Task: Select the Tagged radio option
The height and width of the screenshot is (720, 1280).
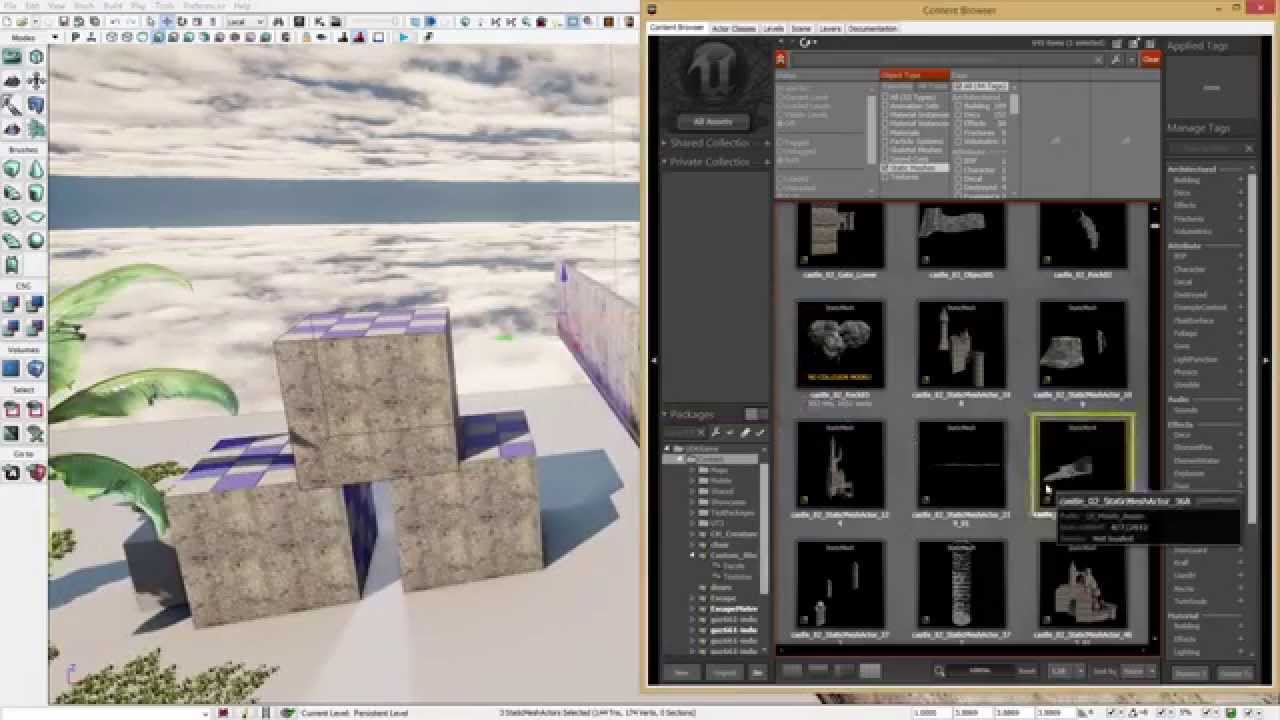Action: pos(781,143)
